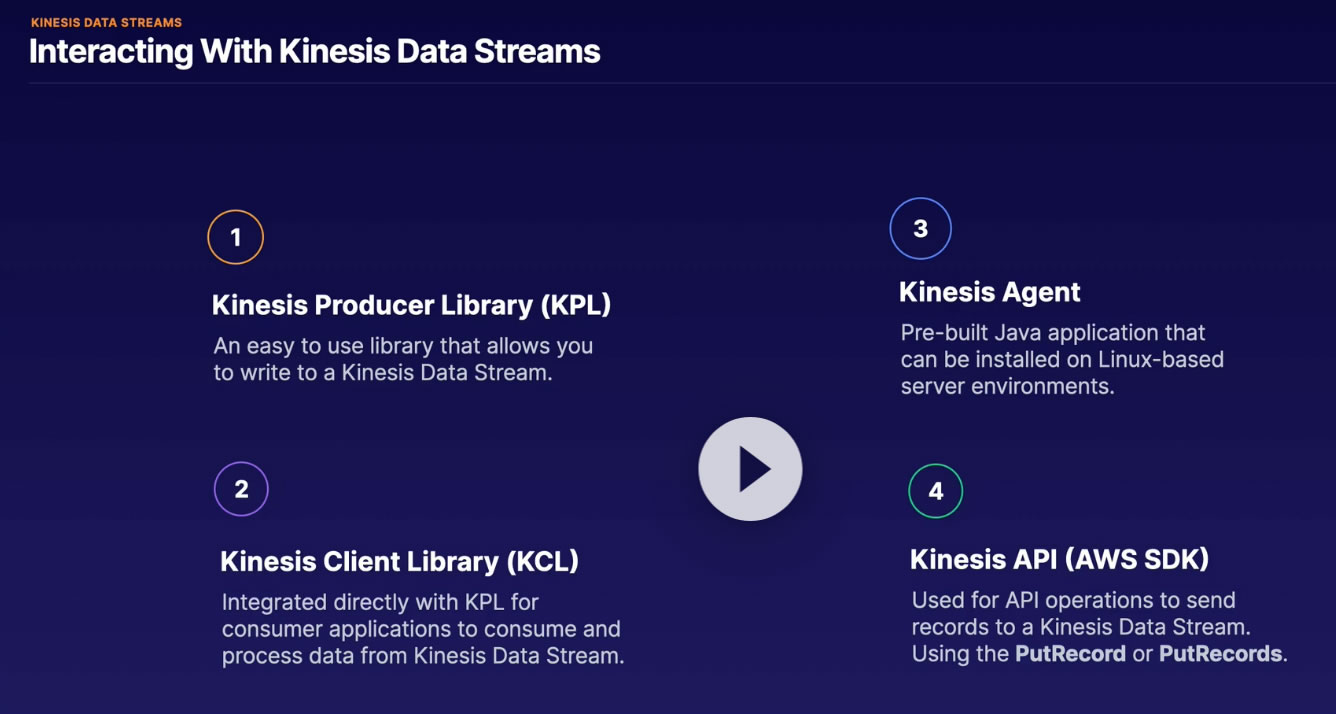
Task: Click the purple number 2 circle
Action: 241,489
